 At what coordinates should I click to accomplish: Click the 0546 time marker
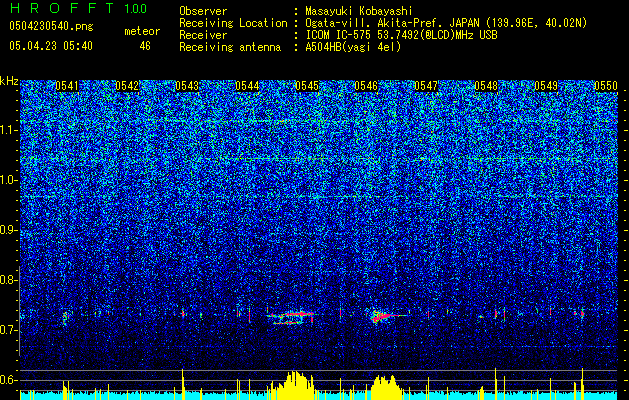pos(366,86)
